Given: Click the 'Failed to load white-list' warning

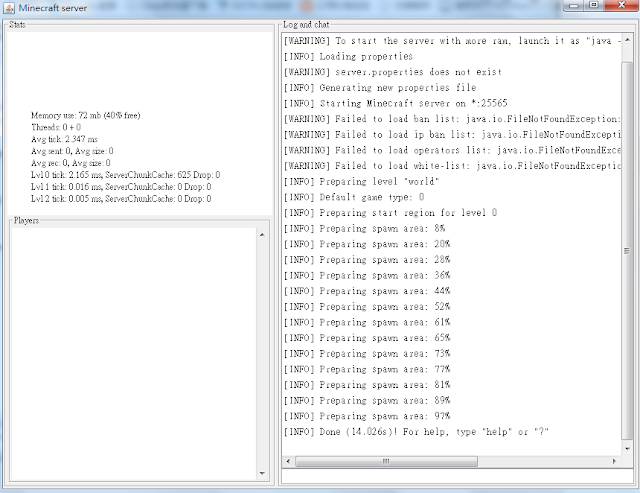Looking at the screenshot, I should (452, 166).
